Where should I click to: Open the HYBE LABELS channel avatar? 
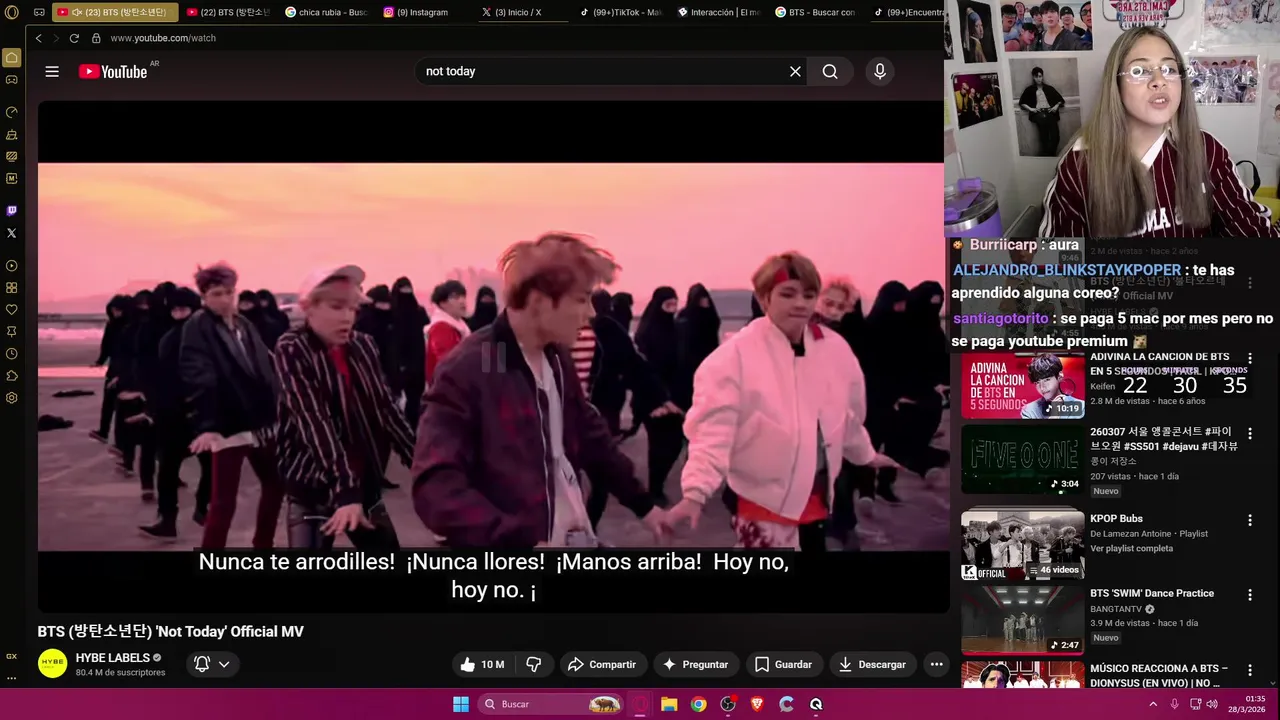pos(52,664)
